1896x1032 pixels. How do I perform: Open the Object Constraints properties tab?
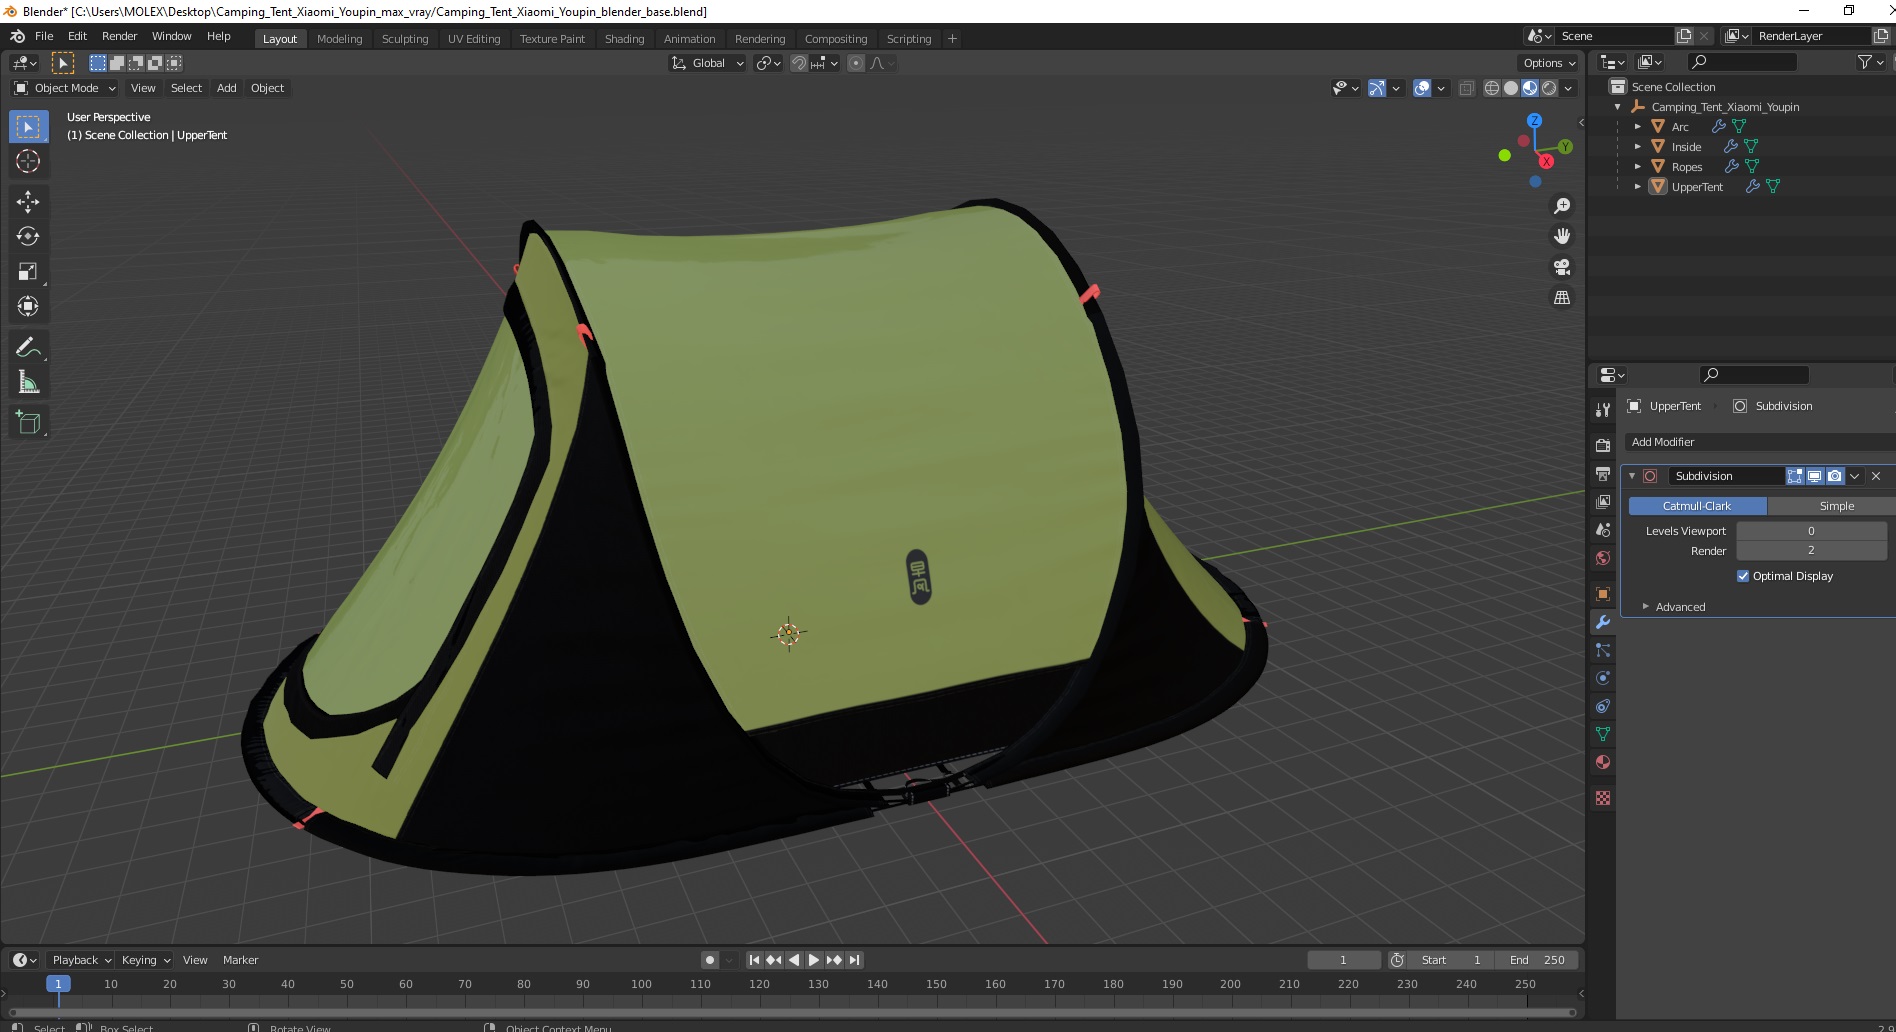(1603, 706)
